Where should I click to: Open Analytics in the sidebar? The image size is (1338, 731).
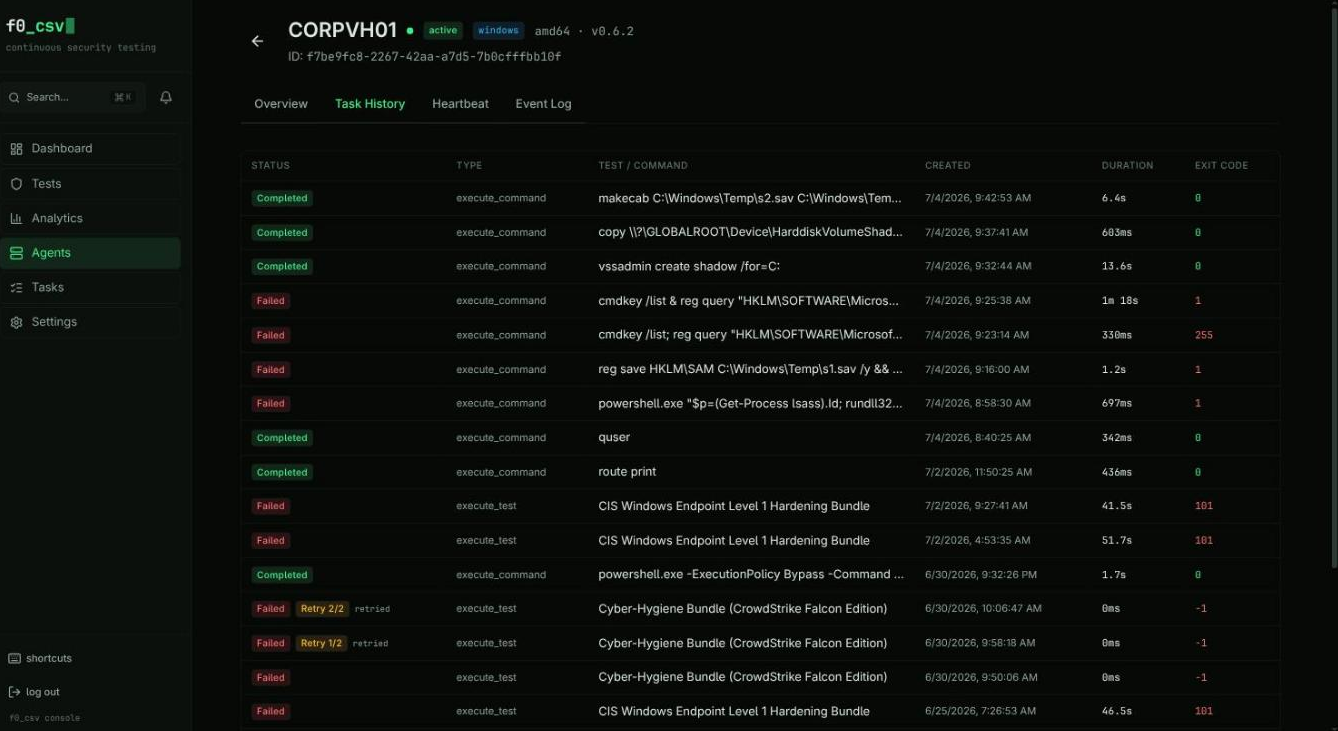(91, 218)
